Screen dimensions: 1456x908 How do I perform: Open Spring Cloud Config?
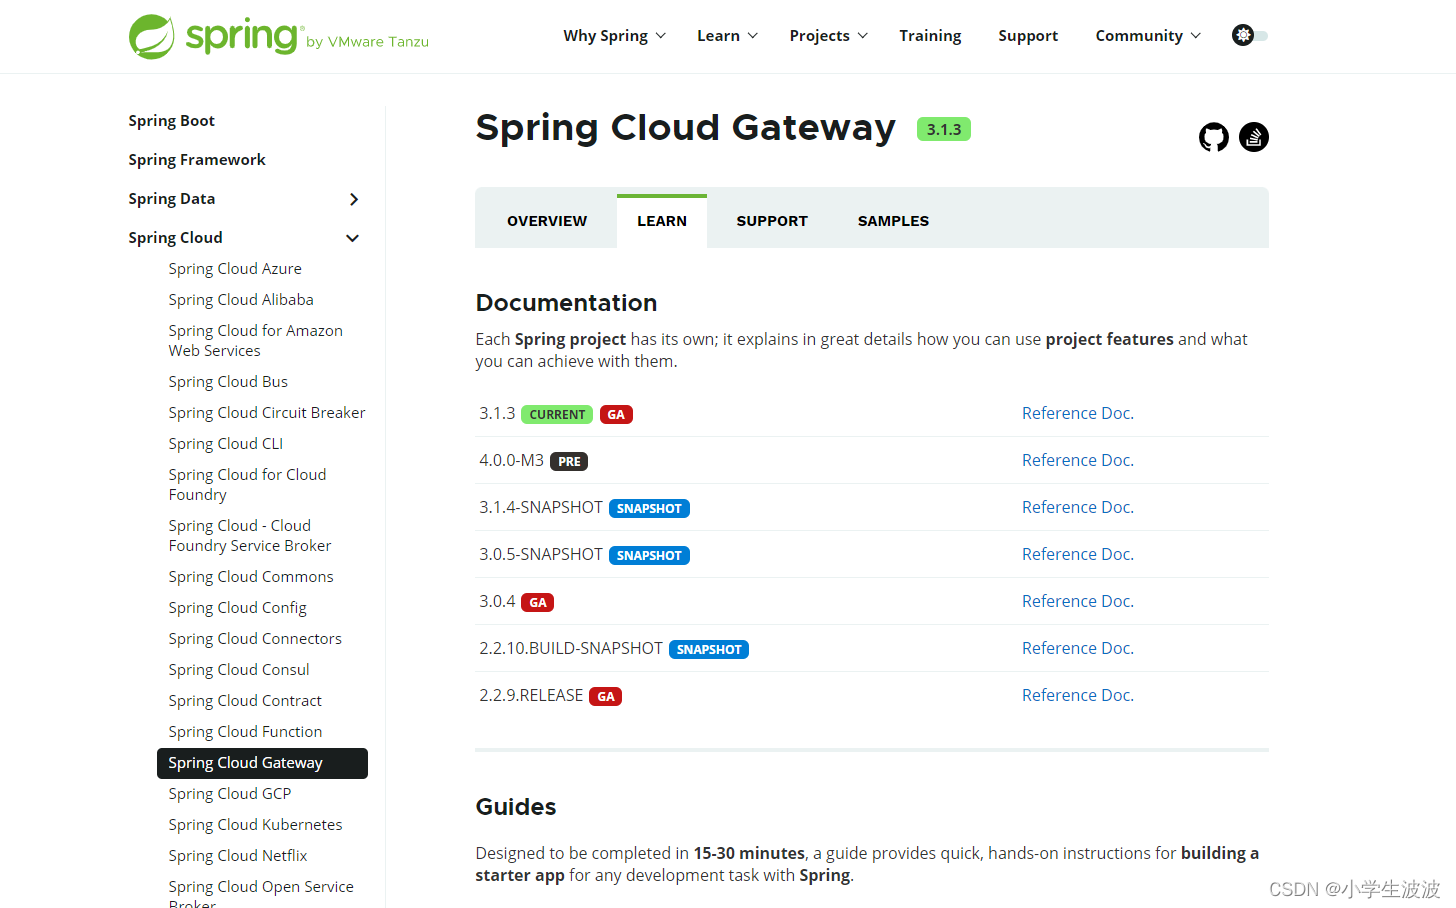click(x=237, y=608)
